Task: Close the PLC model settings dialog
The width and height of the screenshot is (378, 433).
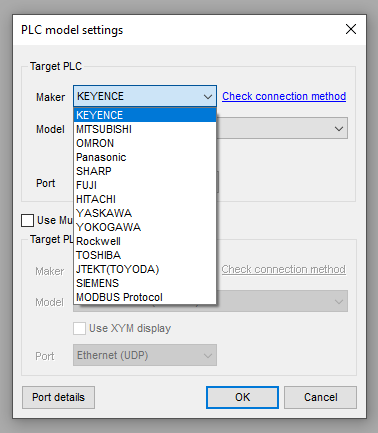Action: pyautogui.click(x=351, y=29)
